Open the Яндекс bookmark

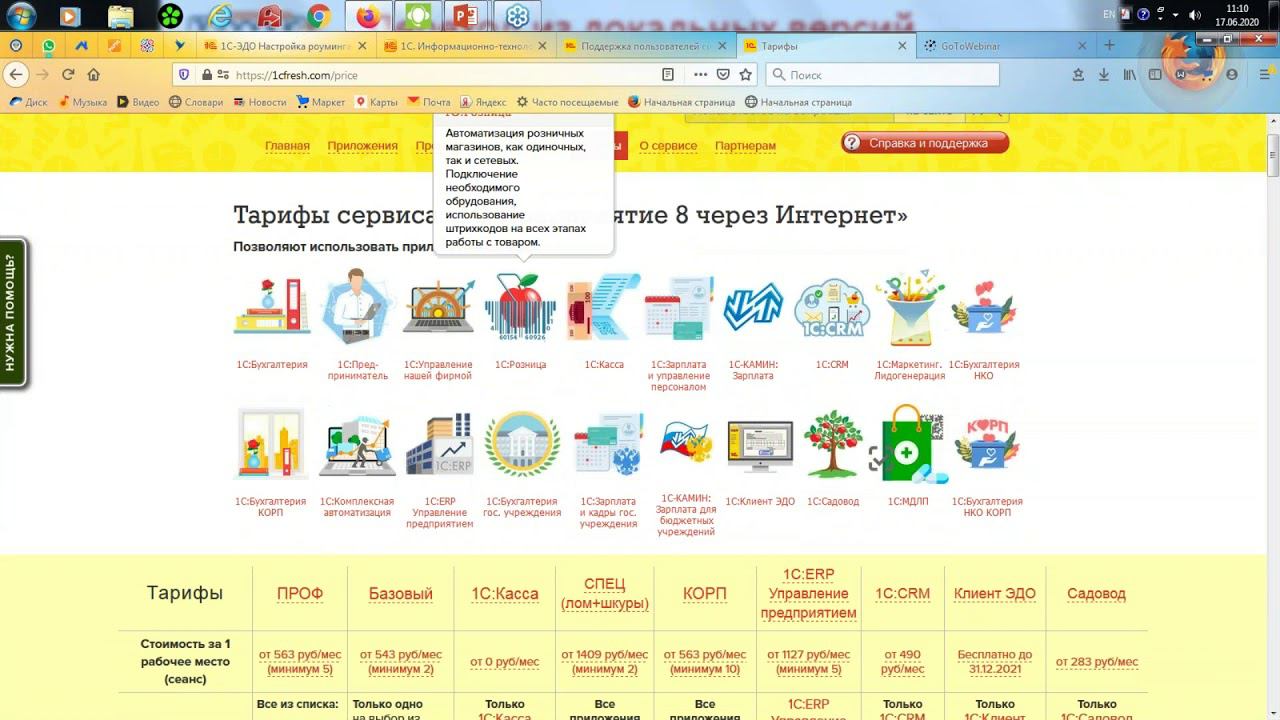pyautogui.click(x=483, y=102)
